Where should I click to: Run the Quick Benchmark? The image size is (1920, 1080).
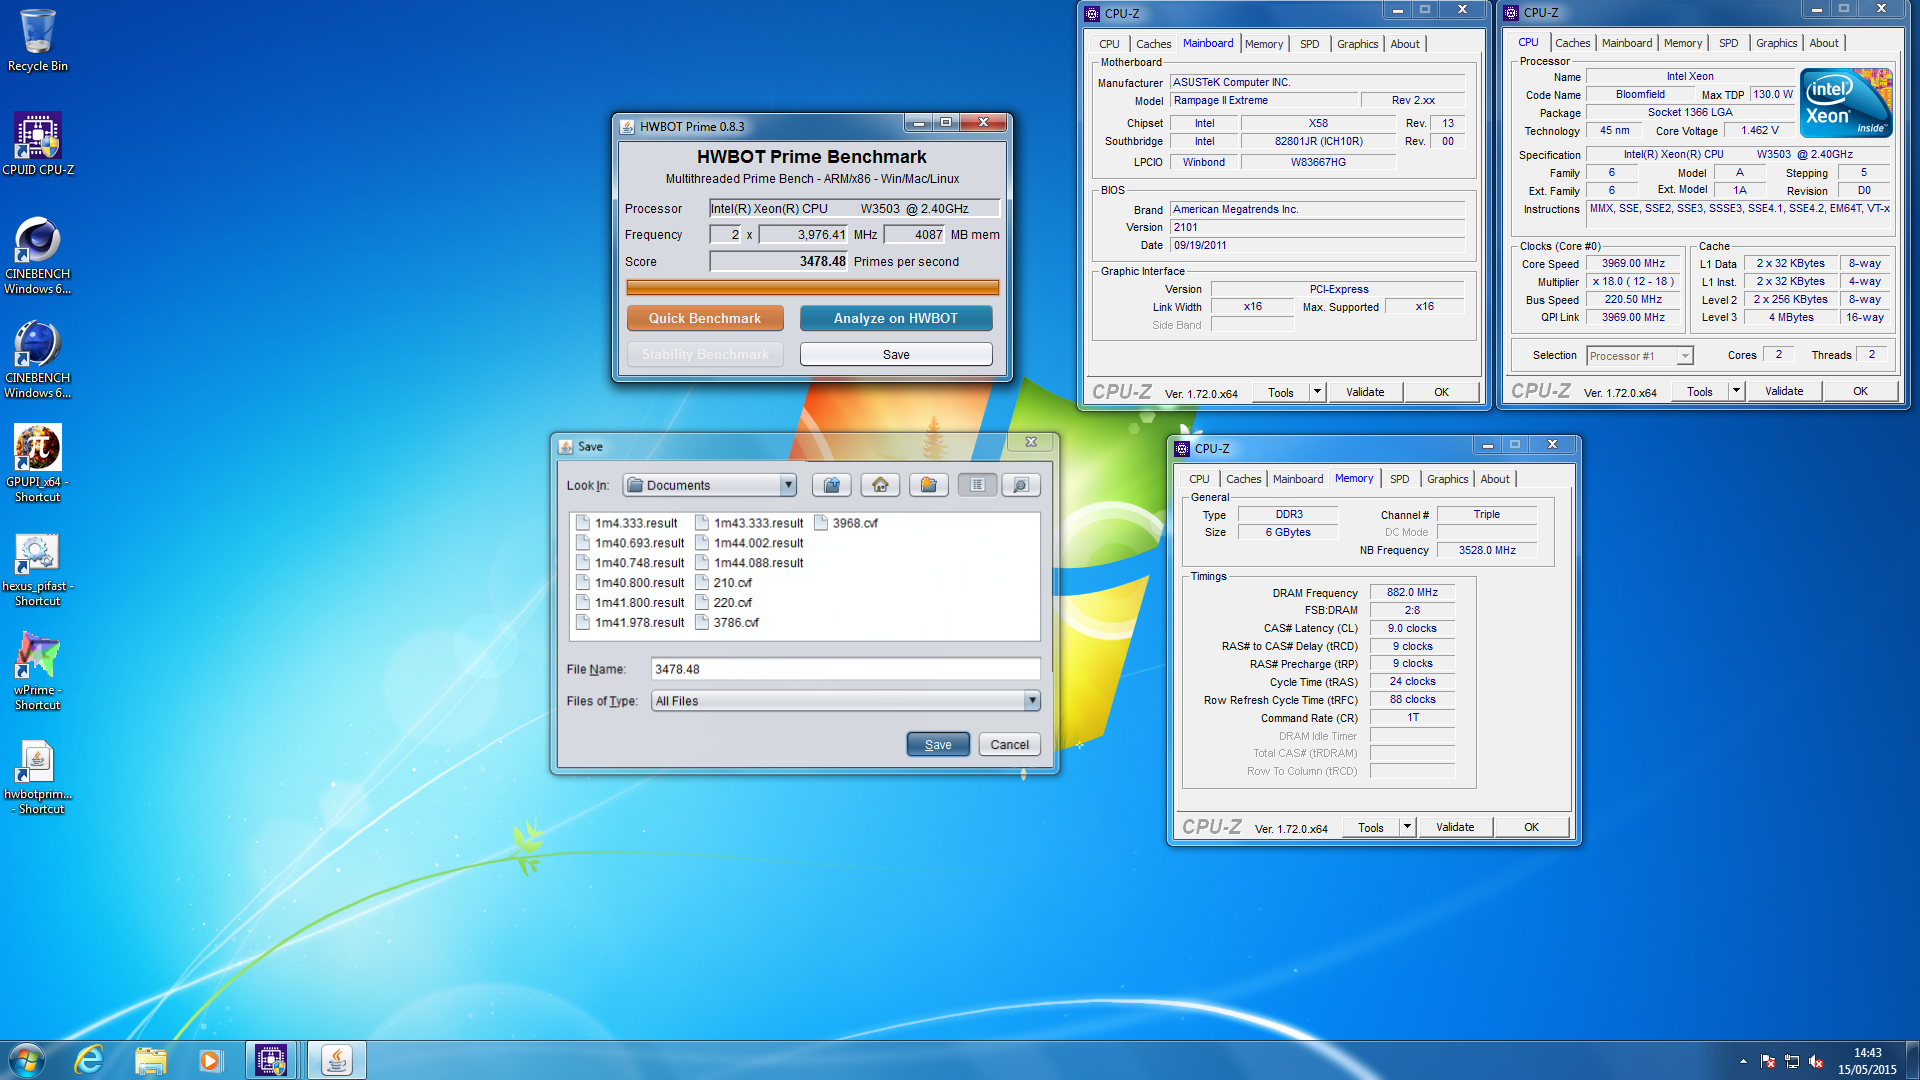[705, 318]
